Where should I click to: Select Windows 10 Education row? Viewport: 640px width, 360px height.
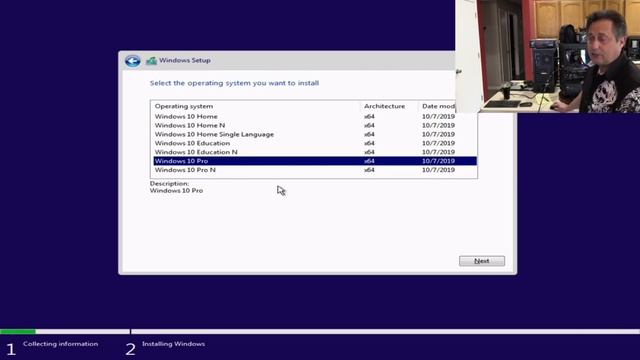[x=315, y=143]
